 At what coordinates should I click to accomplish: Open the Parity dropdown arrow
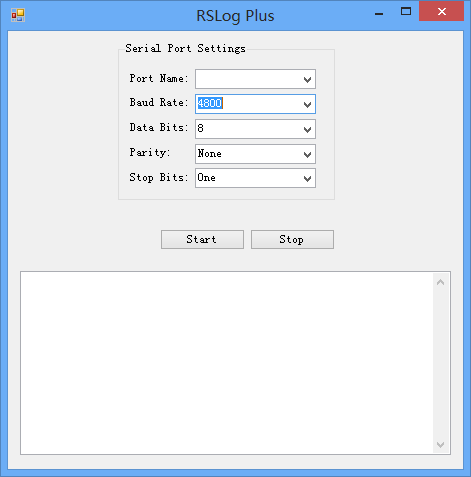[x=307, y=154]
